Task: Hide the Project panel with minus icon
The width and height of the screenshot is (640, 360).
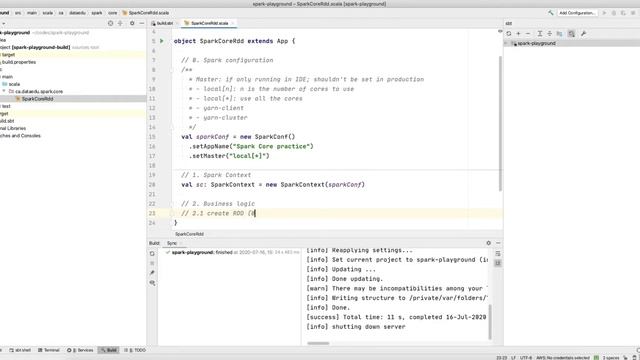Action: (x=142, y=24)
